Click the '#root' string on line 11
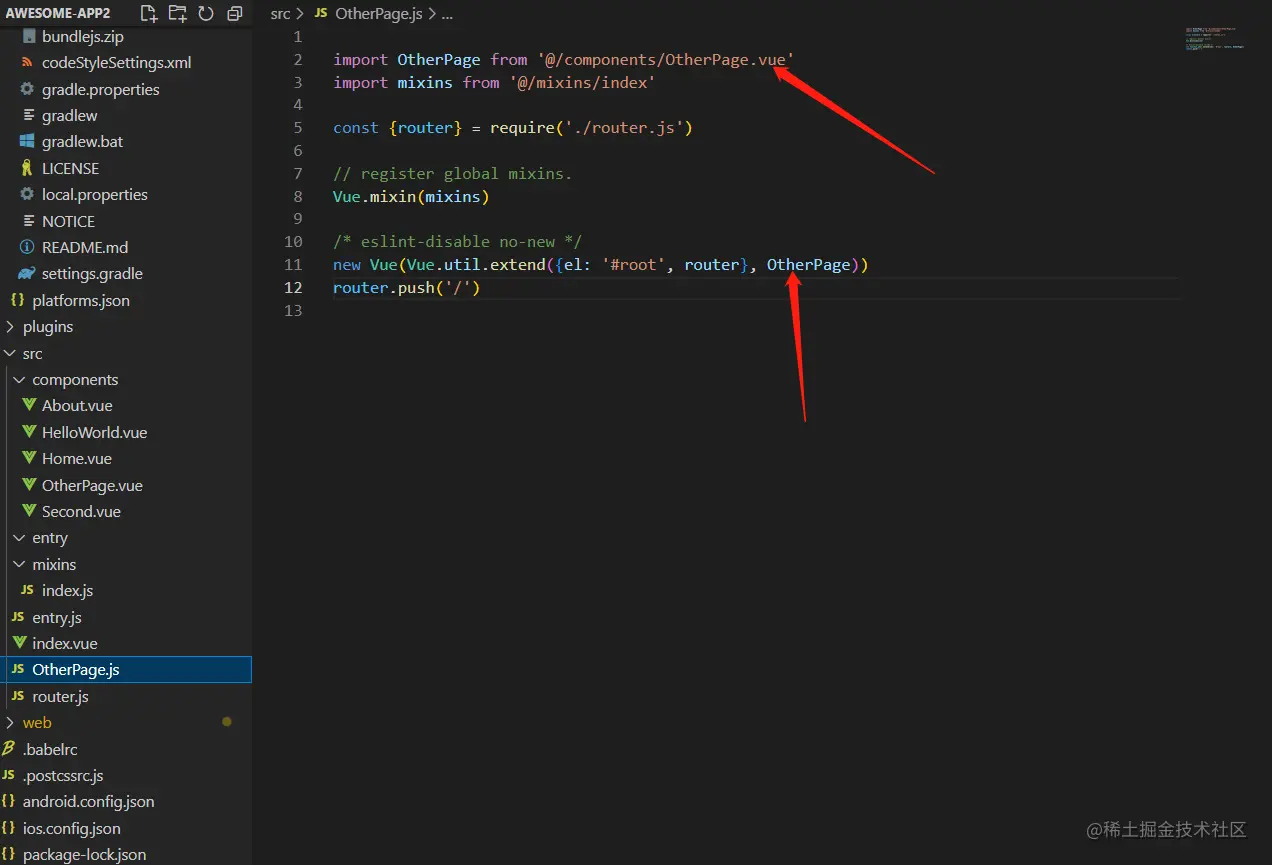 [x=634, y=265]
